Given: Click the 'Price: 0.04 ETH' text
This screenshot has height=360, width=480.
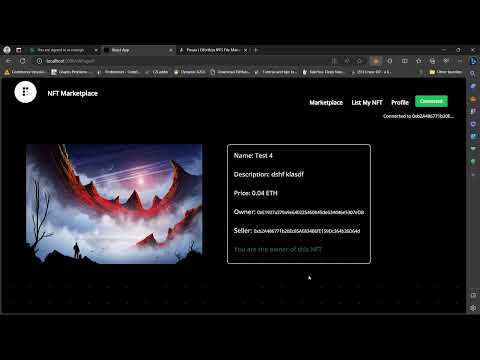Looking at the screenshot, I should pos(255,193).
